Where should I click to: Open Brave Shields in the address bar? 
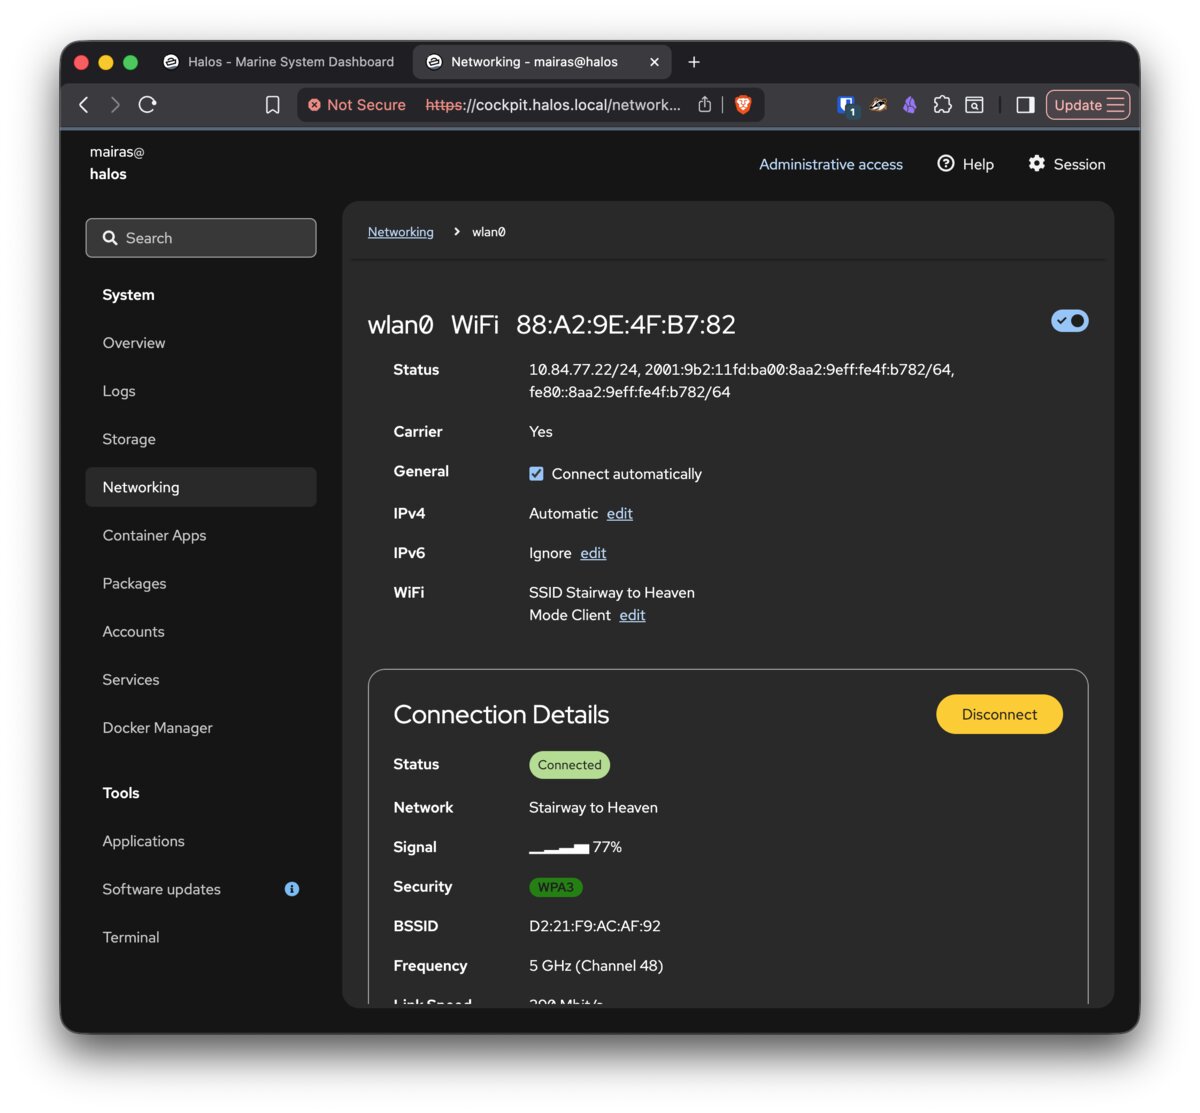click(x=743, y=104)
